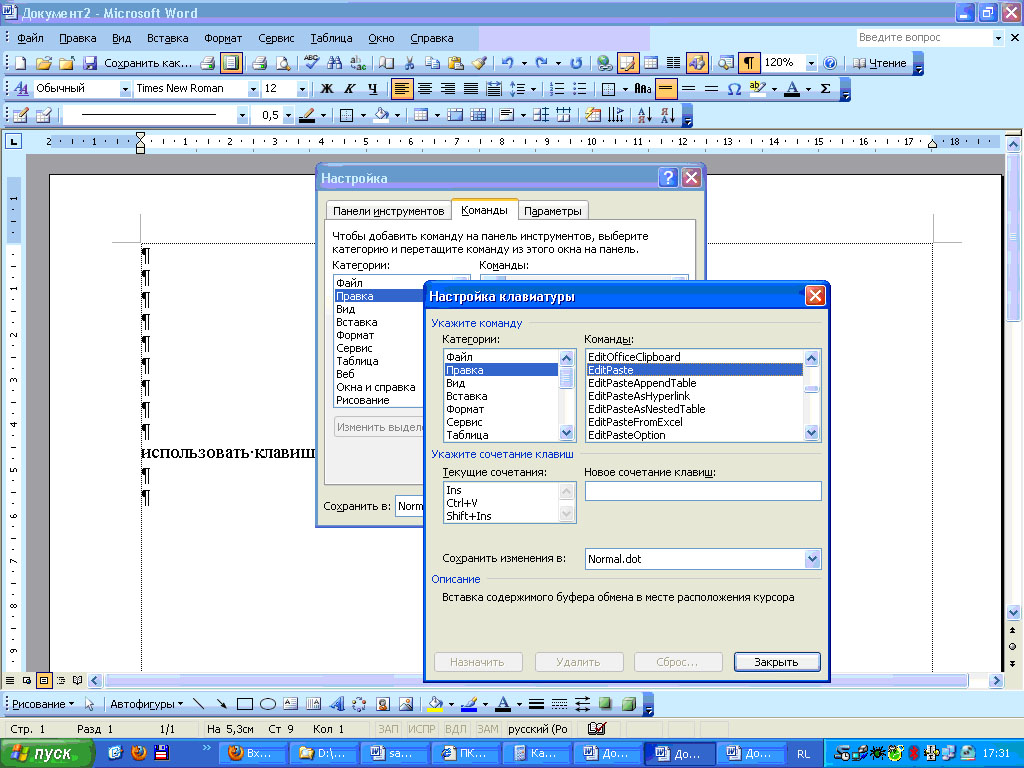1024x768 pixels.
Task: Click the numbered list icon
Action: point(556,89)
